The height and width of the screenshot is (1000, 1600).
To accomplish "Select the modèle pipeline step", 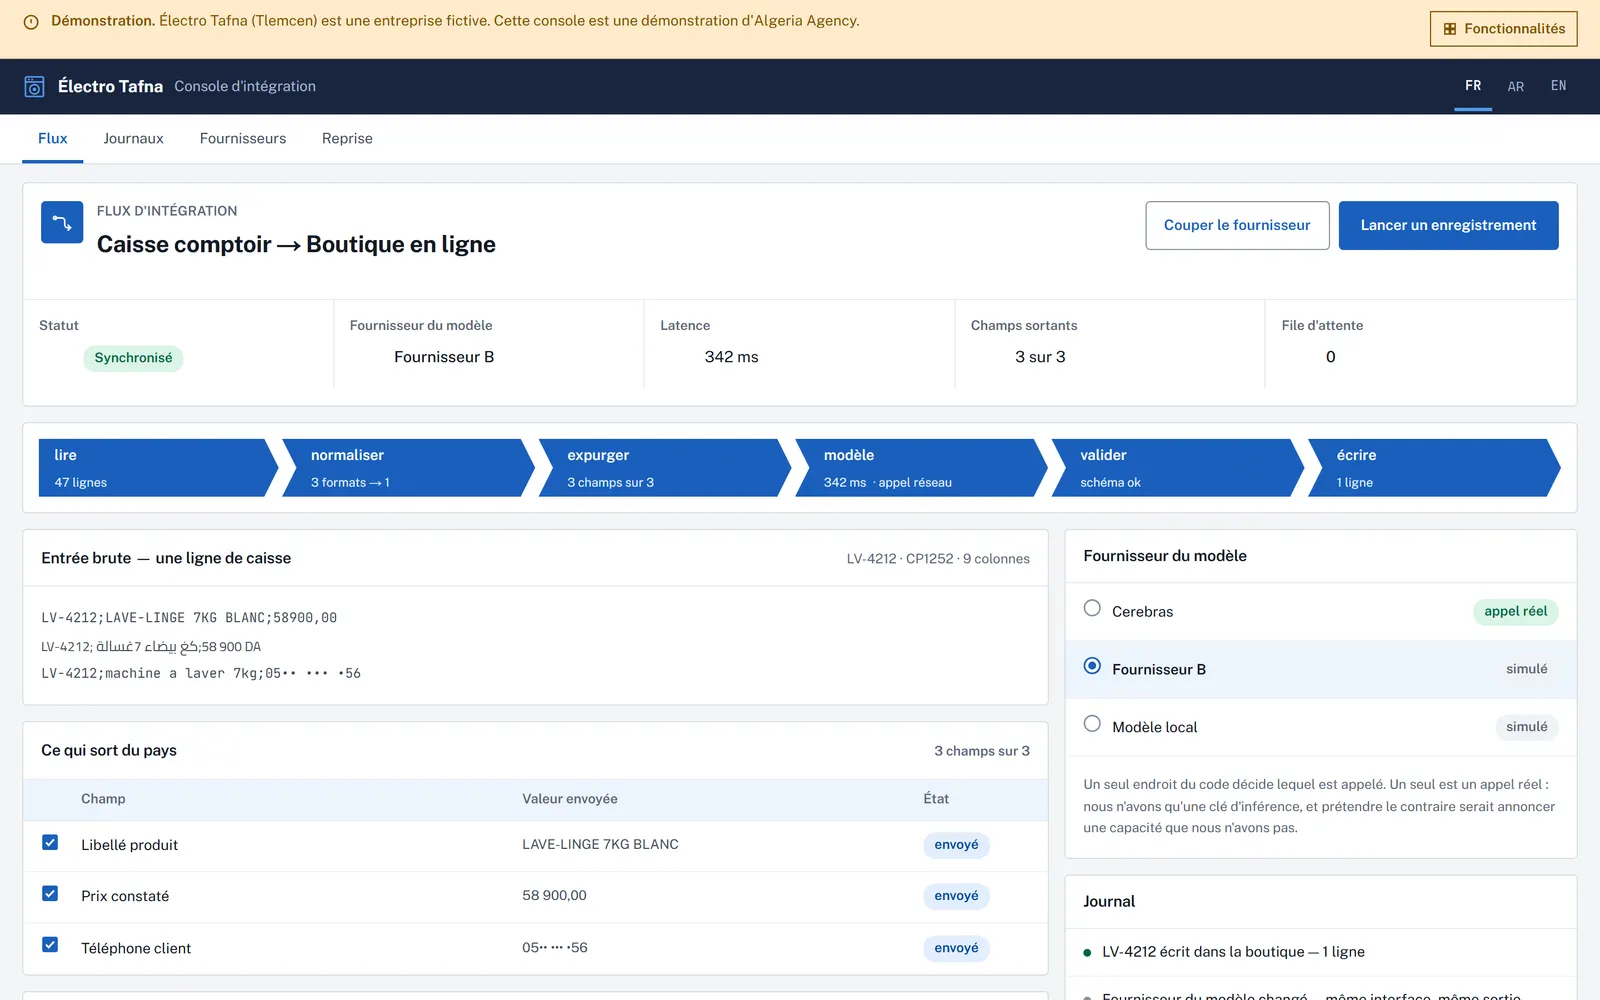I will 921,468.
